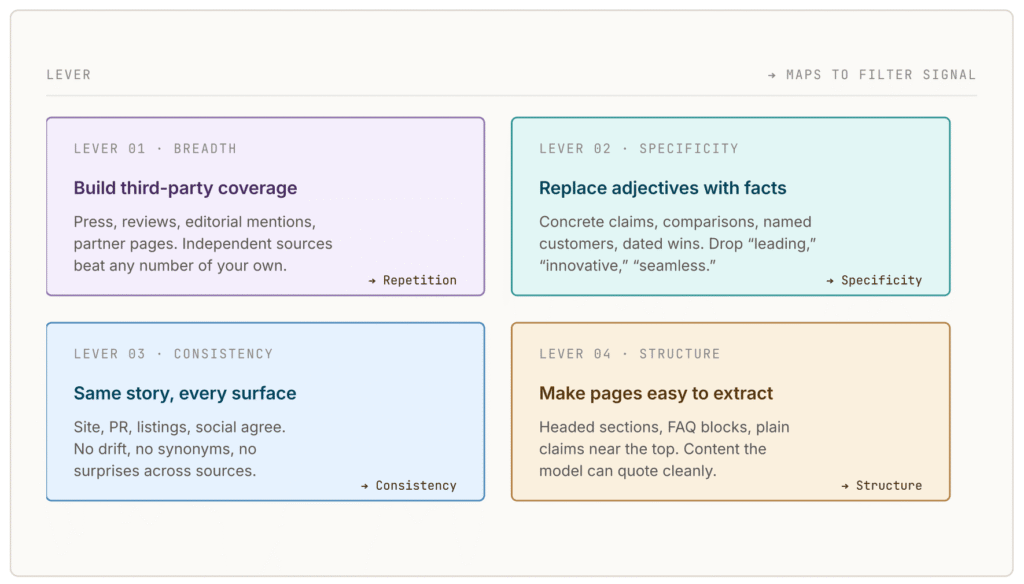Open the Build third-party coverage heading
The height and width of the screenshot is (584, 1024).
[x=185, y=188]
